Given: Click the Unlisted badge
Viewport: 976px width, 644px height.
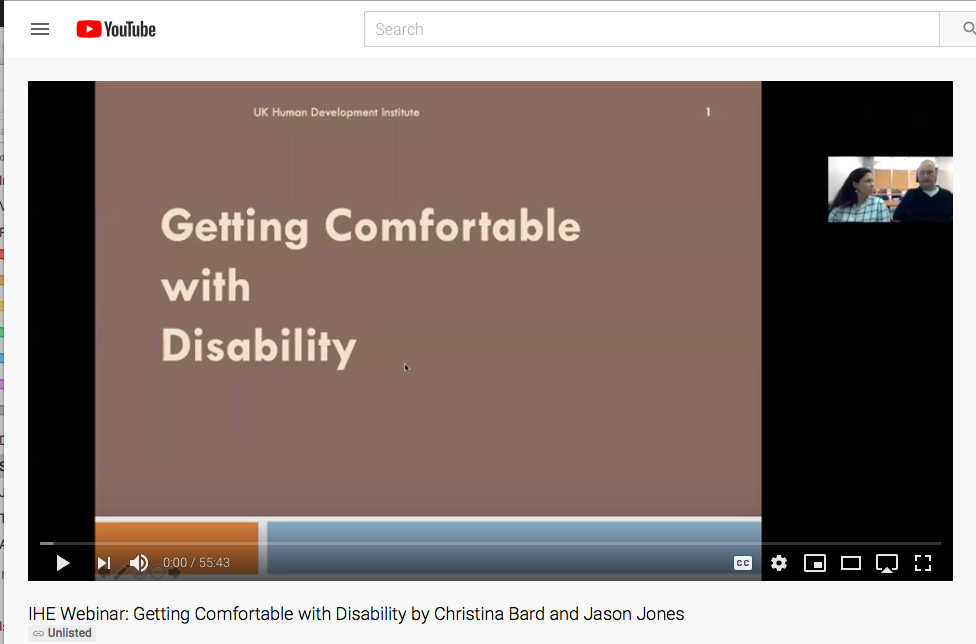Looking at the screenshot, I should pyautogui.click(x=61, y=632).
